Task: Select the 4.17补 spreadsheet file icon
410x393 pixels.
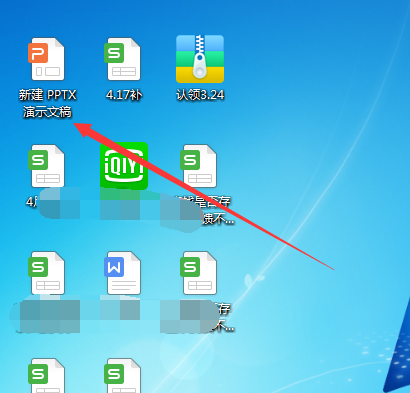Action: click(123, 59)
